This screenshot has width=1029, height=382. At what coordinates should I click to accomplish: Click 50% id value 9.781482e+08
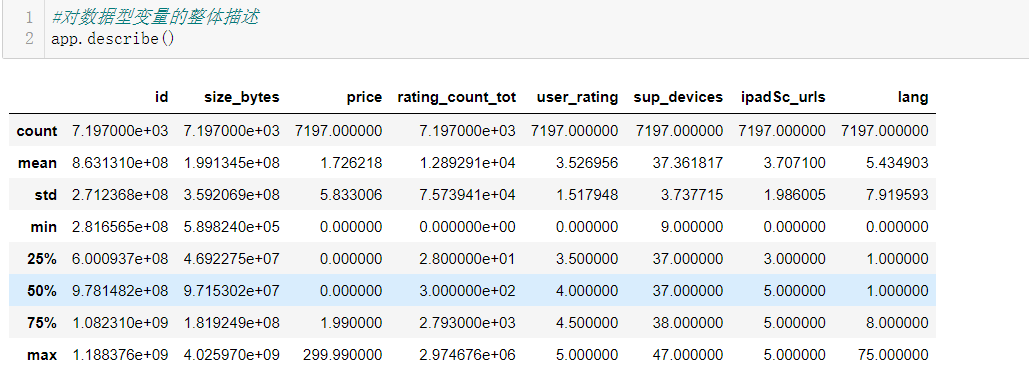point(120,291)
